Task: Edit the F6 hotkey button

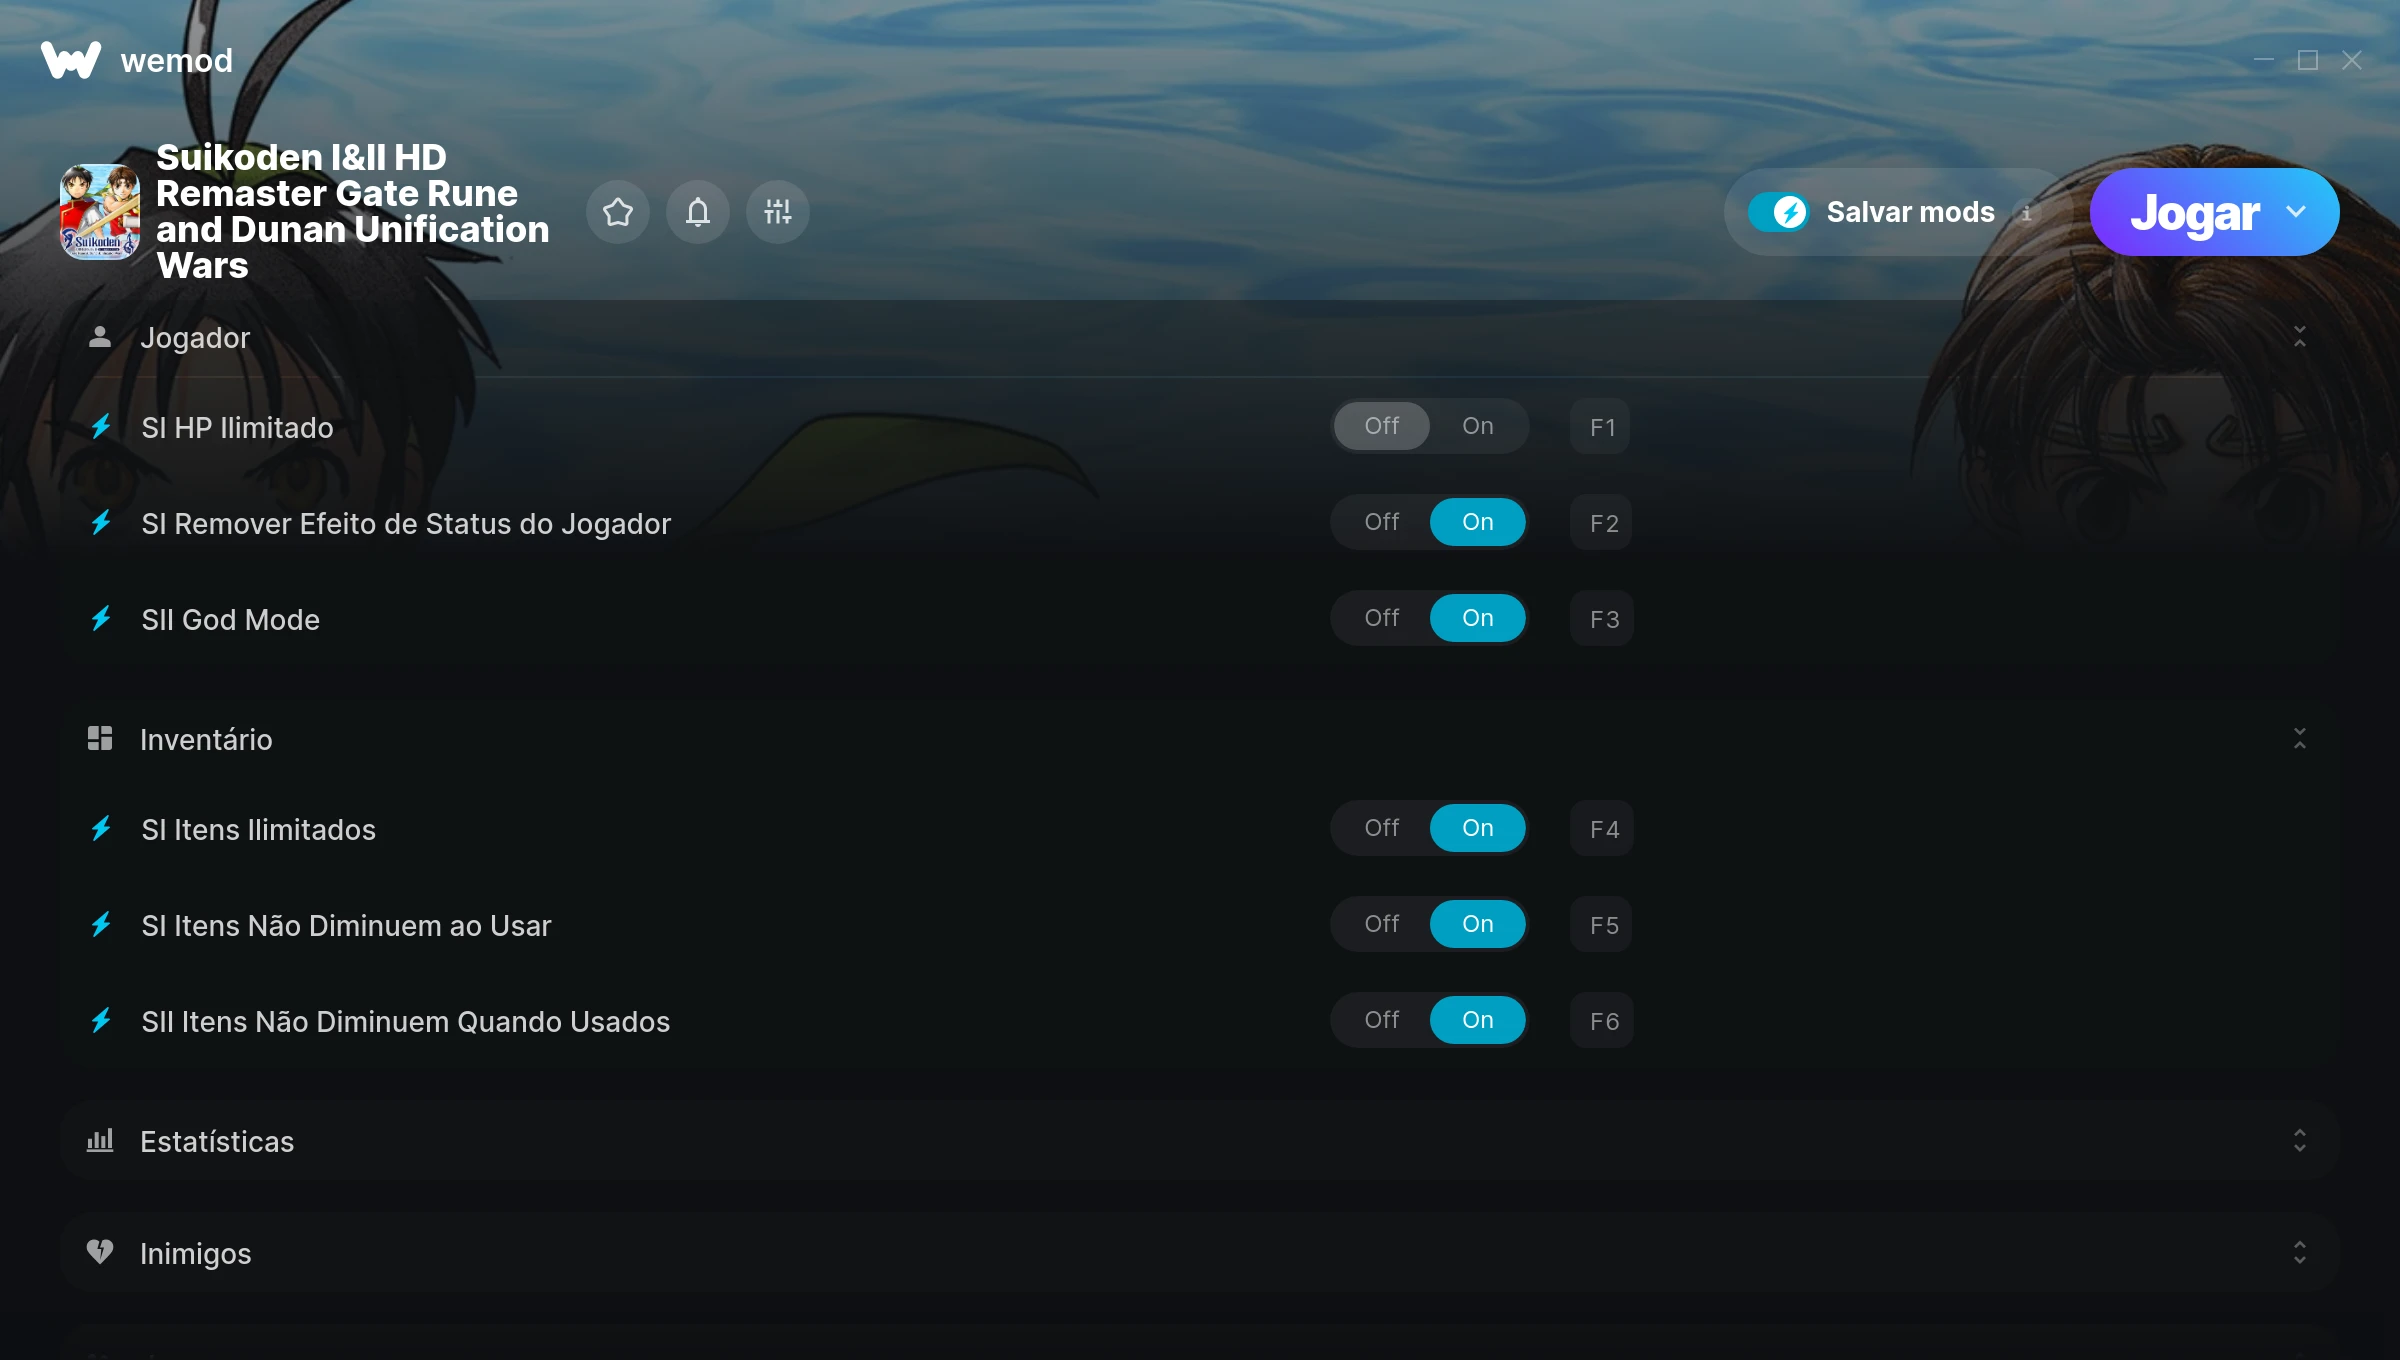Action: tap(1601, 1021)
